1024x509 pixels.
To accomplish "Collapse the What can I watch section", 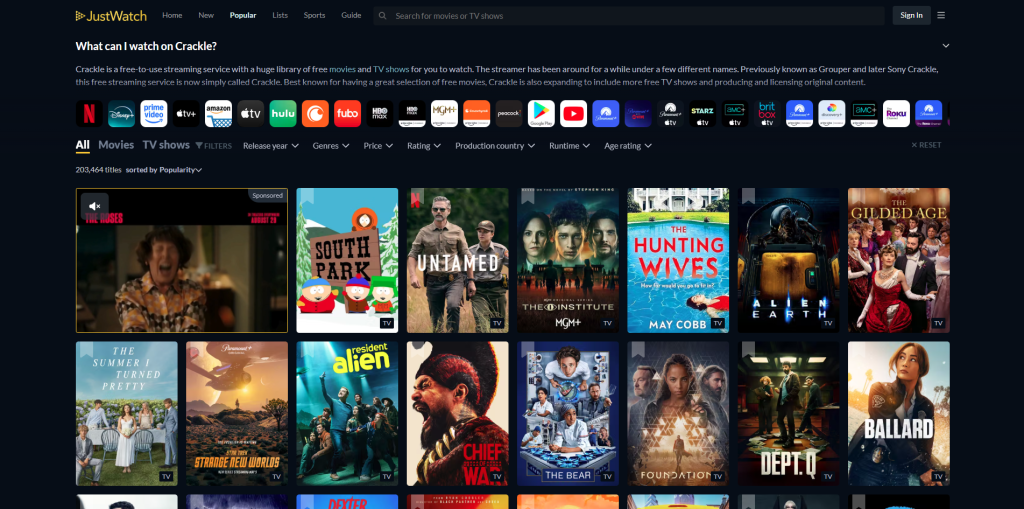I will click(946, 46).
